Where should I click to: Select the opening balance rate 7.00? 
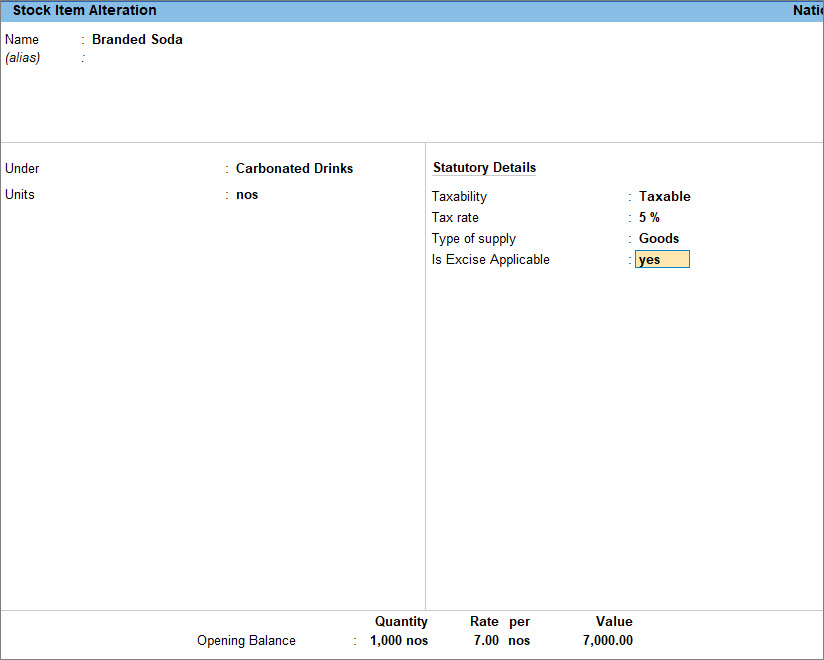(x=486, y=641)
